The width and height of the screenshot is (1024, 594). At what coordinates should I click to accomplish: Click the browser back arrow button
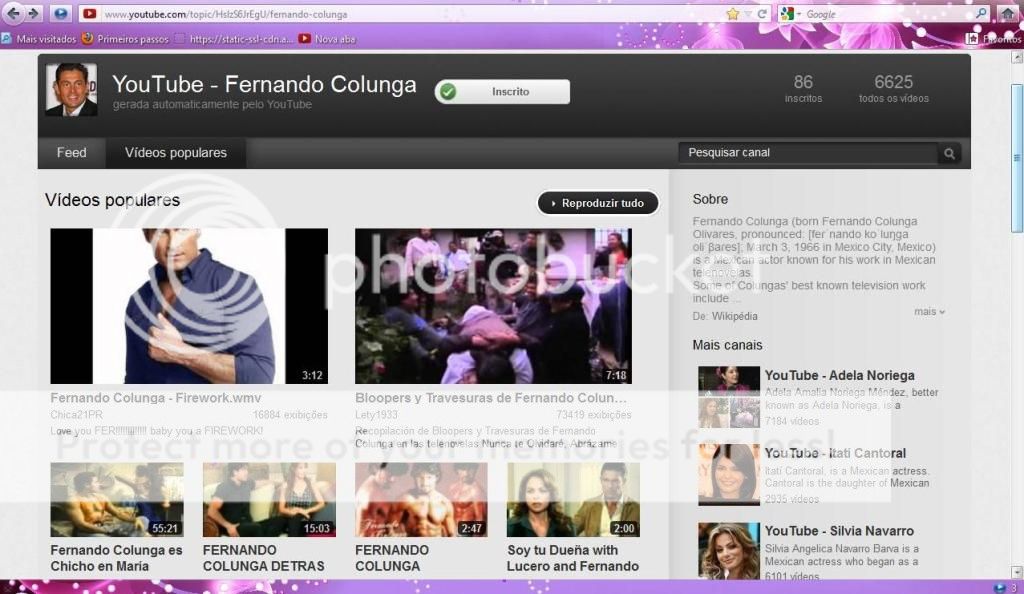(x=13, y=14)
